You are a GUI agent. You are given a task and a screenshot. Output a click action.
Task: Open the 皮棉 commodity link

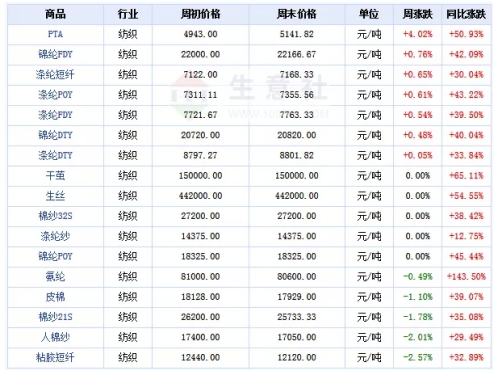point(55,297)
